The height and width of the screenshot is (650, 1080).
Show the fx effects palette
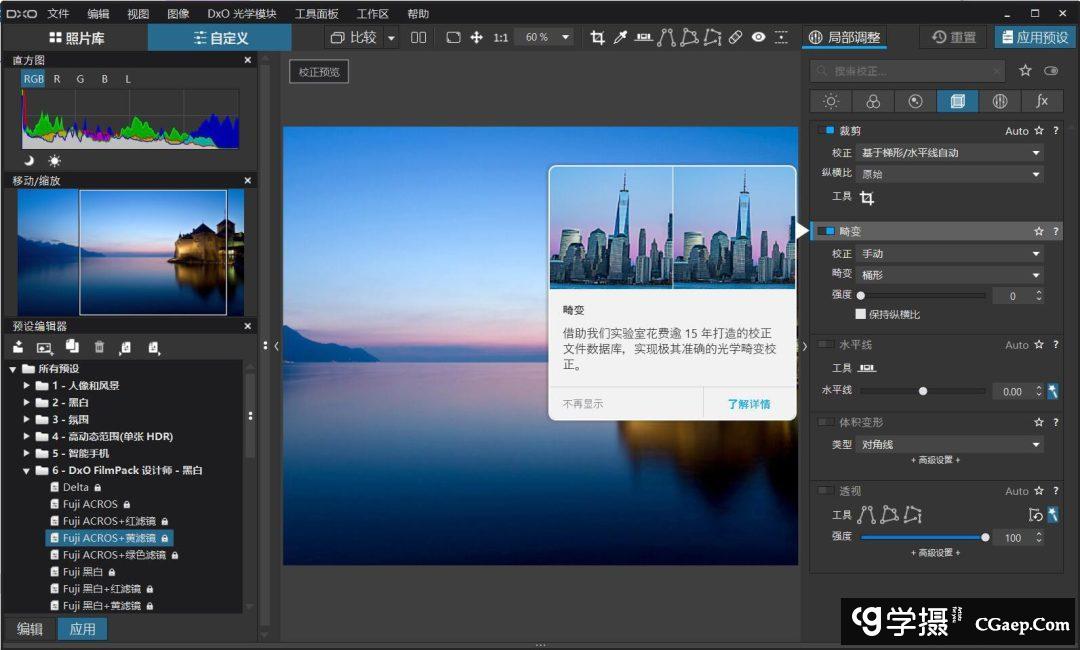pos(1042,101)
